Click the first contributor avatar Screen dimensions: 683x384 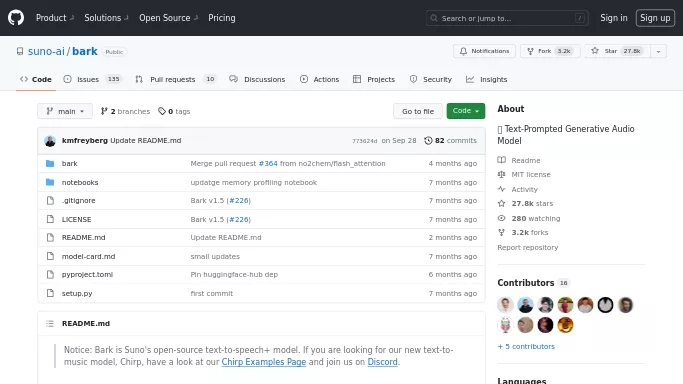tap(505, 305)
